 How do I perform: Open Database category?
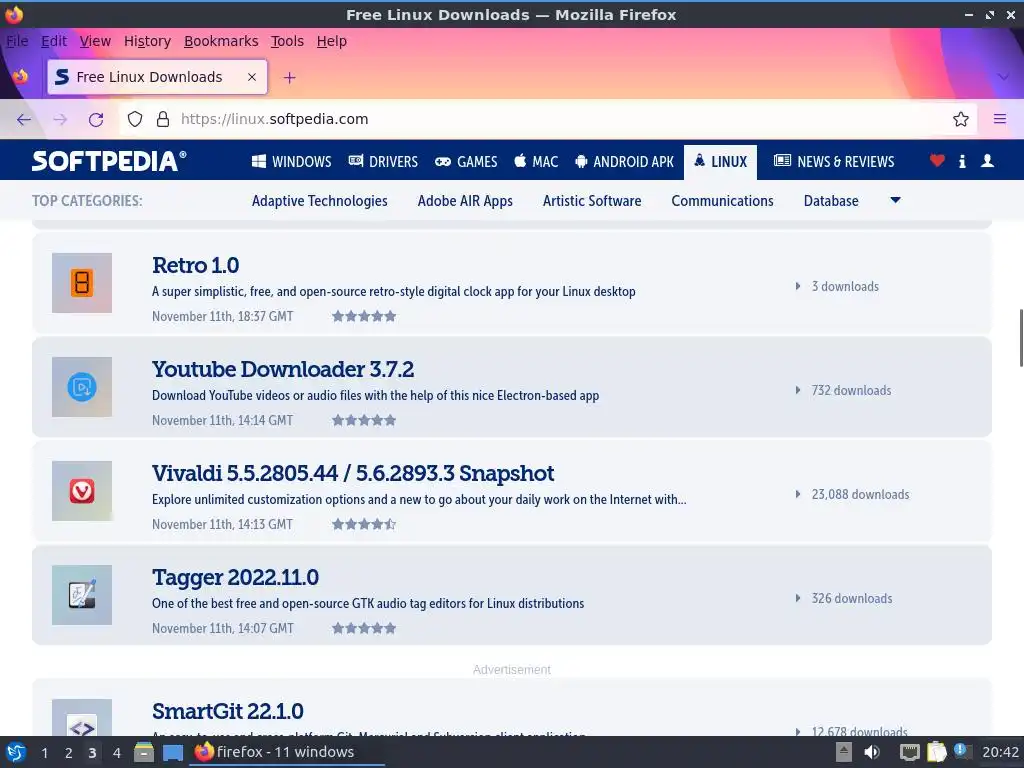pos(831,200)
